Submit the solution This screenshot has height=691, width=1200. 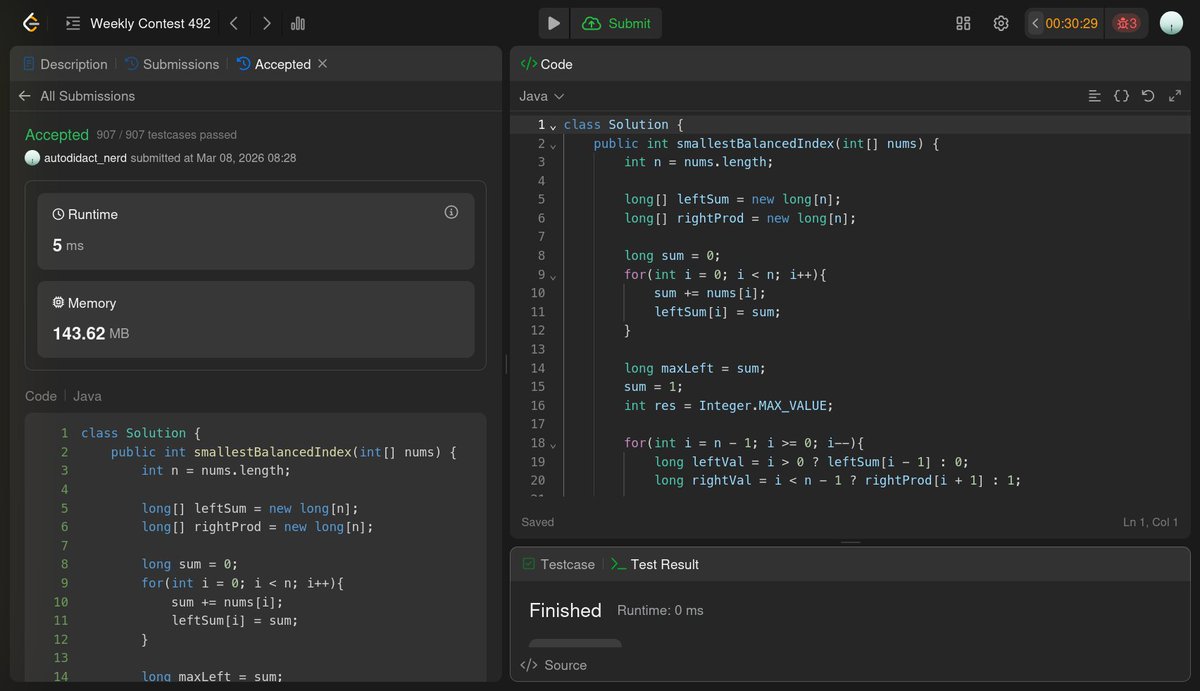617,23
